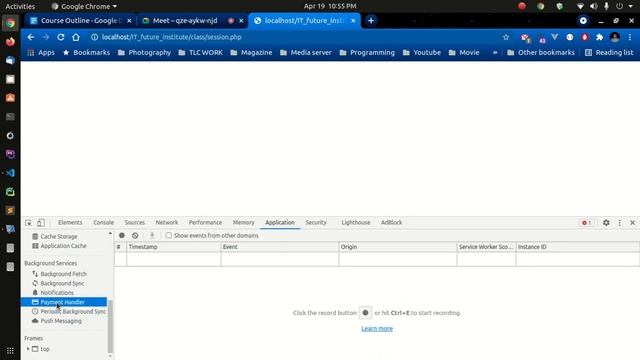Open Firefox from the Ubuntu dock
The height and width of the screenshot is (360, 640).
[x=10, y=42]
